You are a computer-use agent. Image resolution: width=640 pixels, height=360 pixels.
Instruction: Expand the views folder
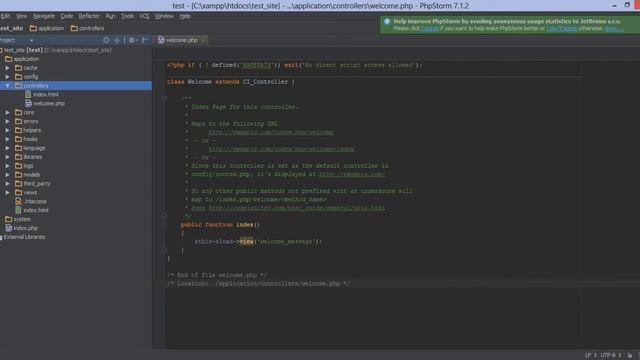tap(7, 192)
